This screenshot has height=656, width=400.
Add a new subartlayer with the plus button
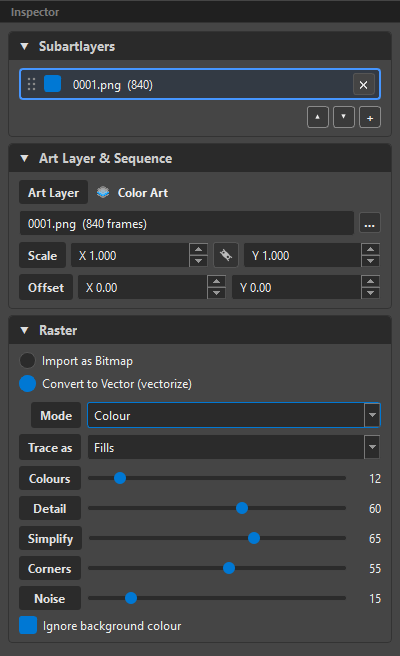click(x=370, y=117)
